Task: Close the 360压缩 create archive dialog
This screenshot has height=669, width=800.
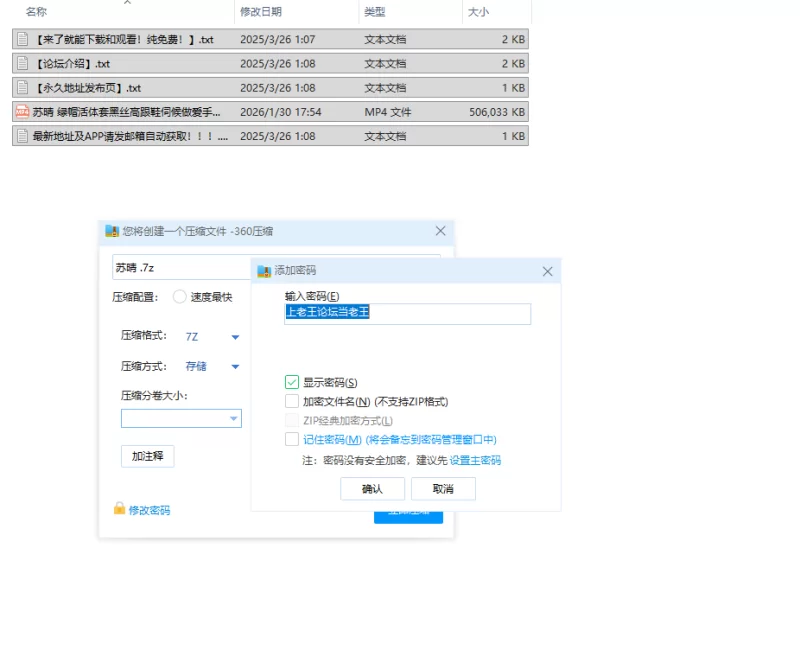Action: point(440,231)
